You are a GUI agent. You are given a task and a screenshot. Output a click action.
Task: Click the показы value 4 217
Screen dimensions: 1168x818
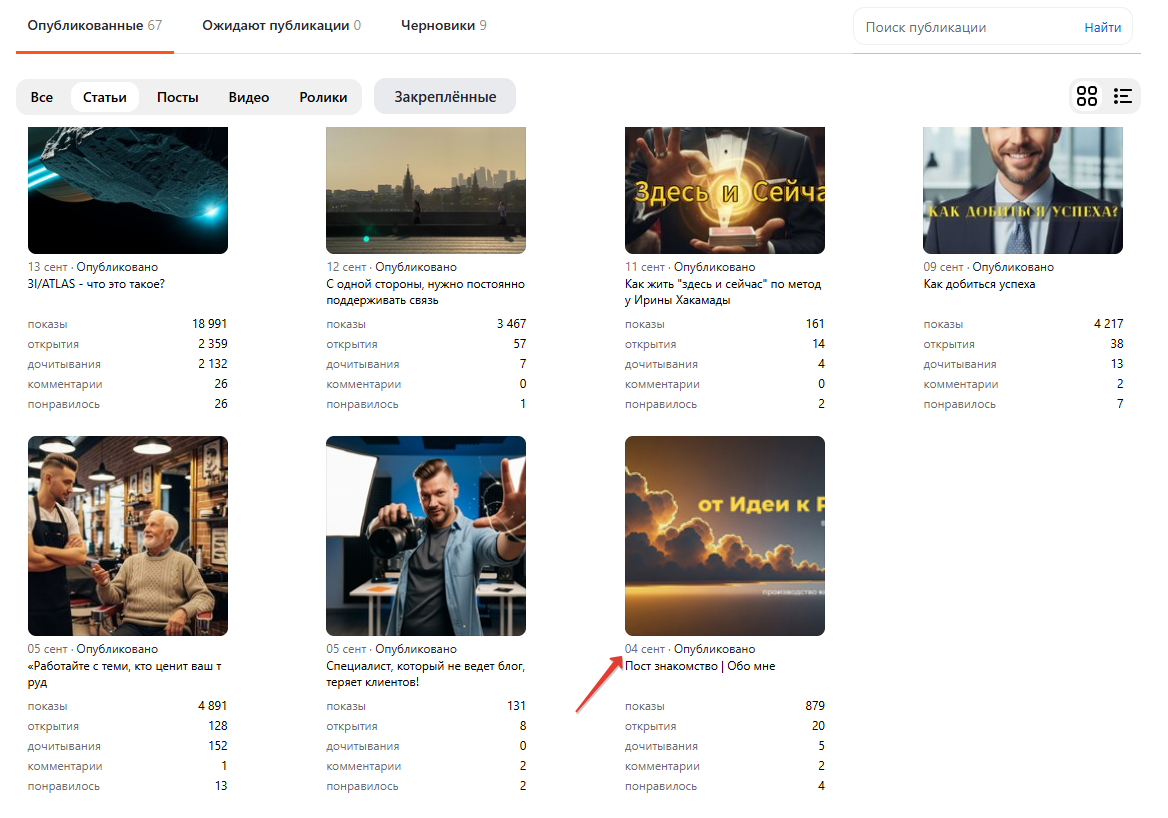point(1108,324)
